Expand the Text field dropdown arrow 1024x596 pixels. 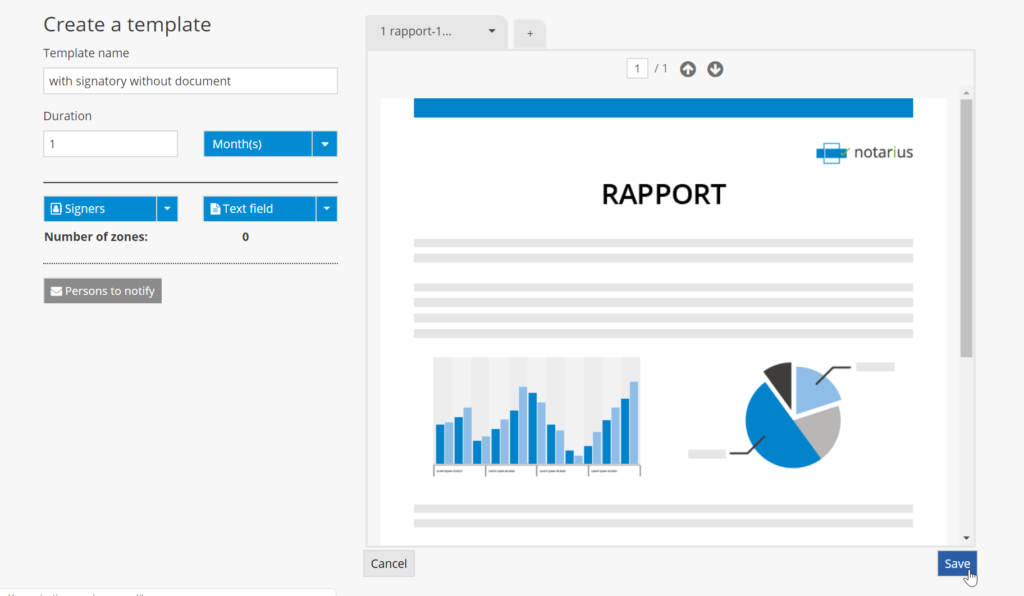pyautogui.click(x=326, y=209)
